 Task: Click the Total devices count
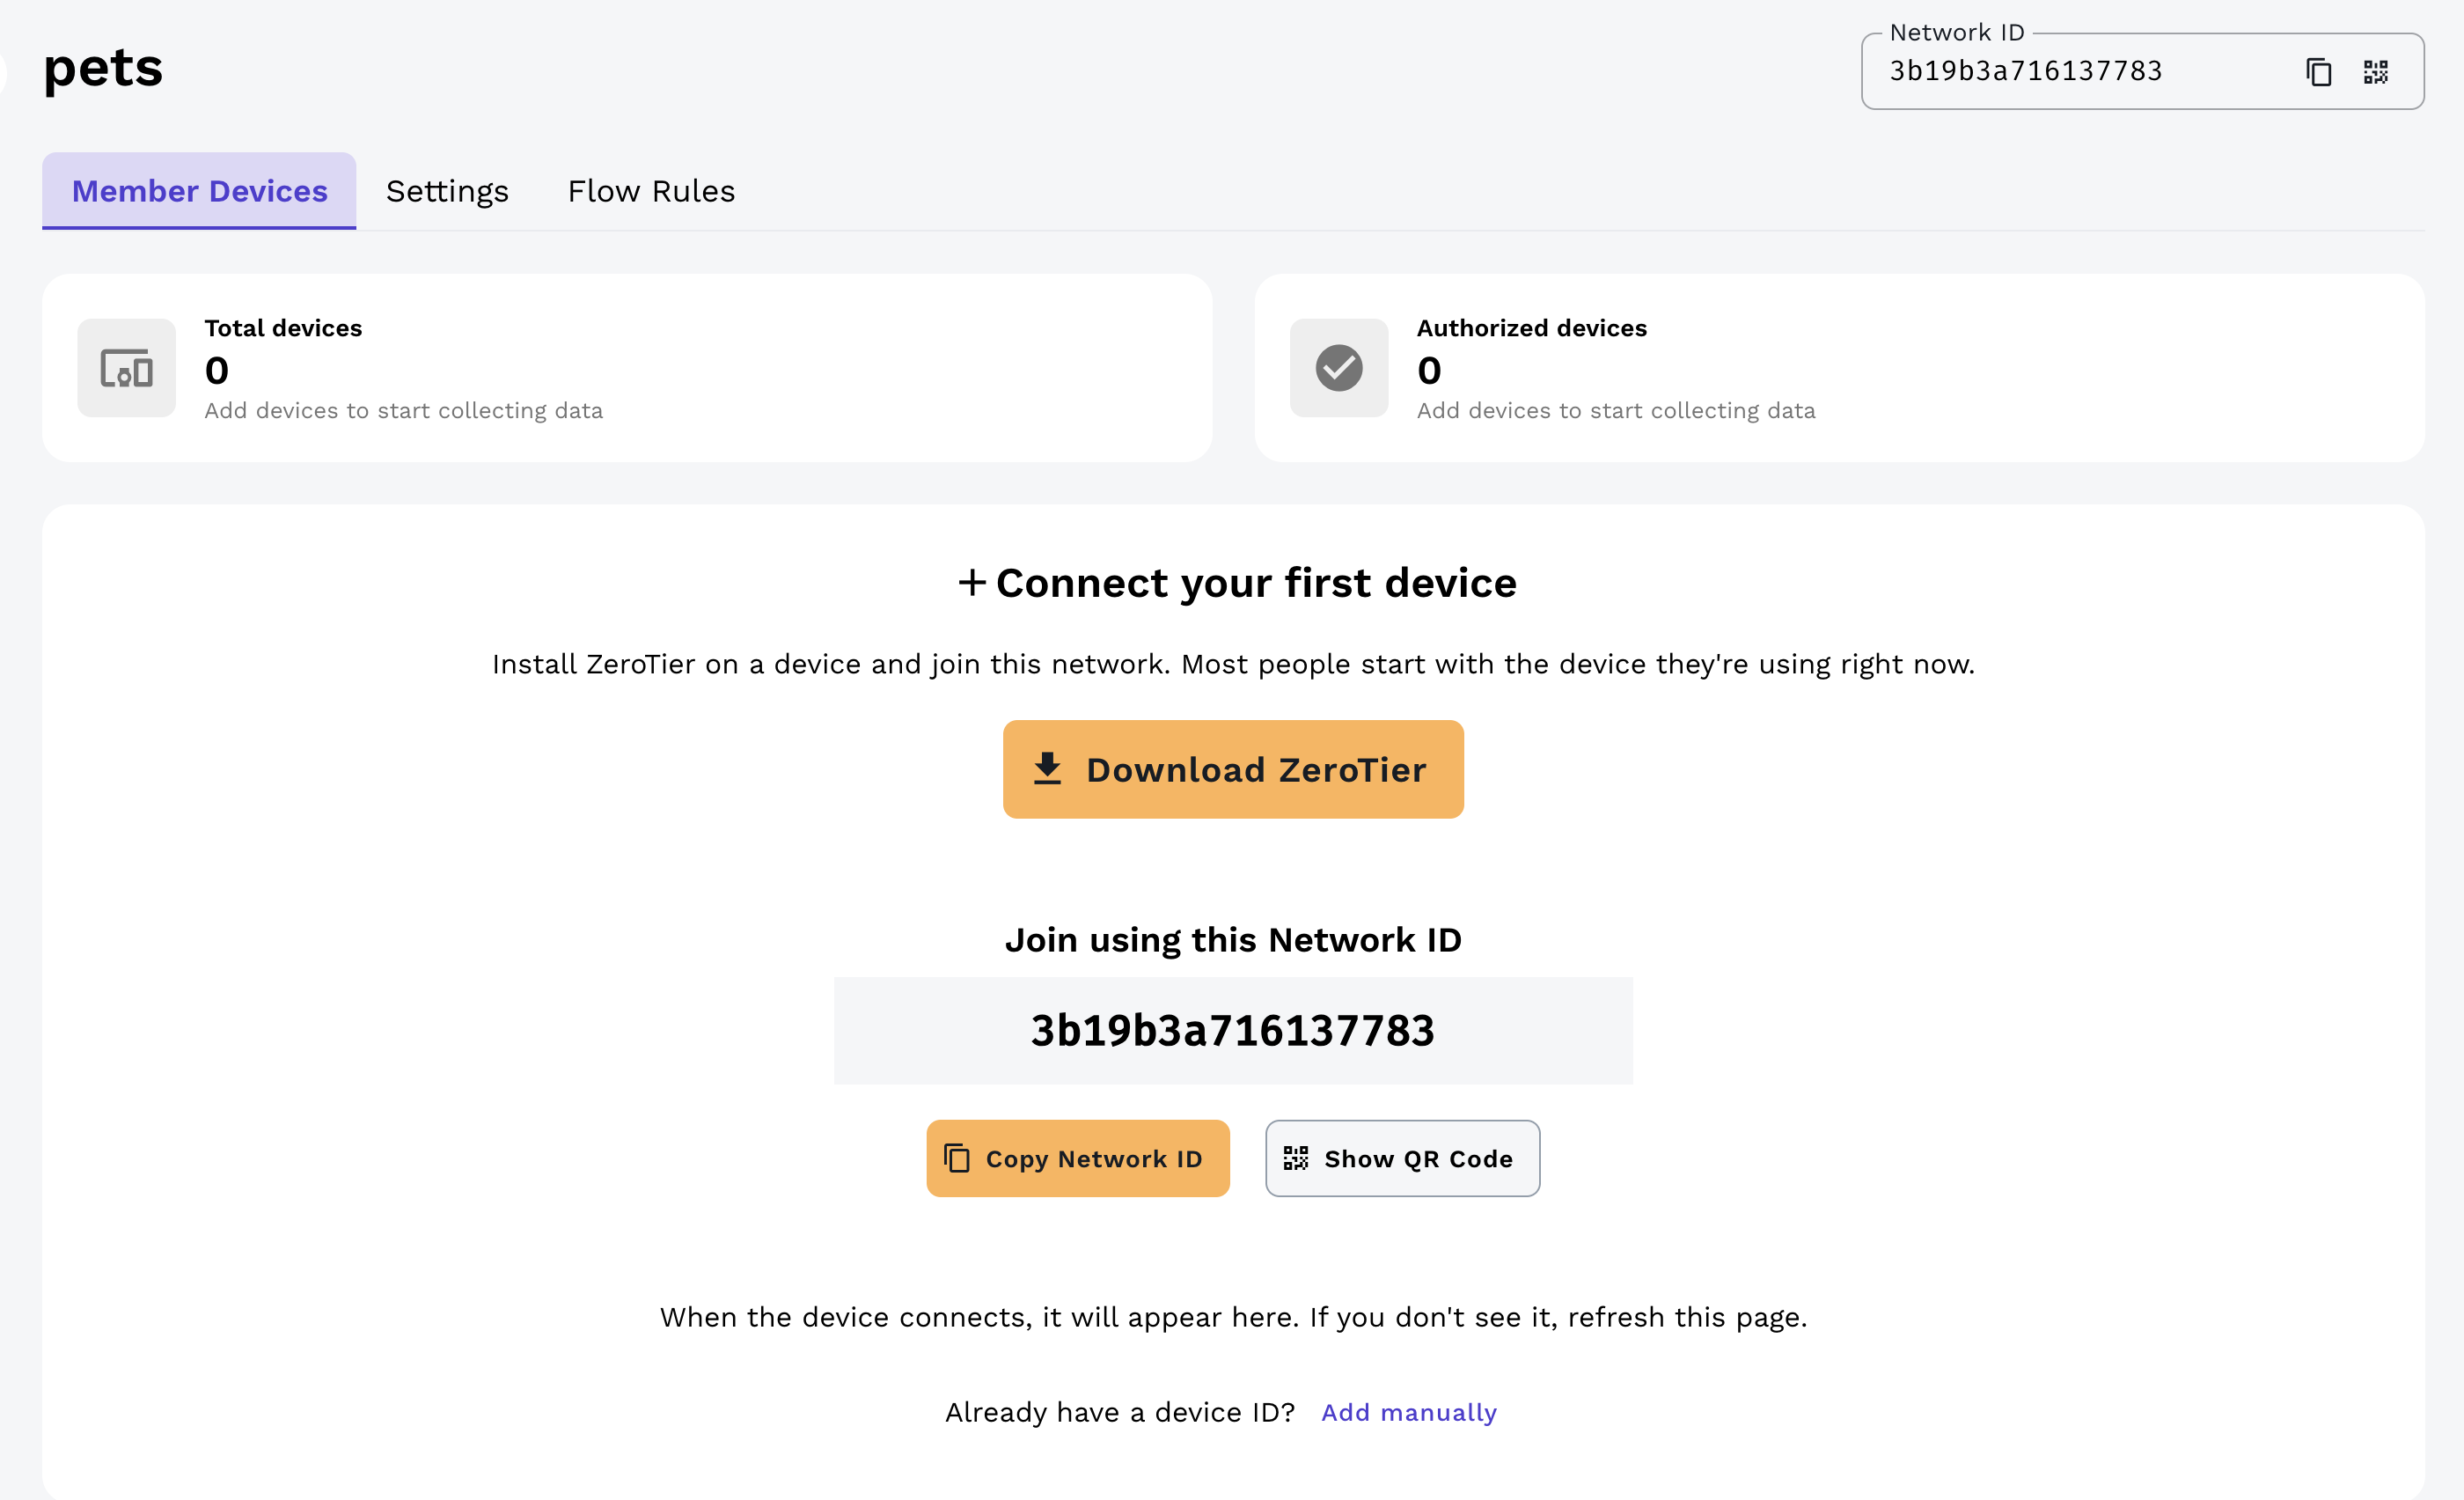coord(217,371)
